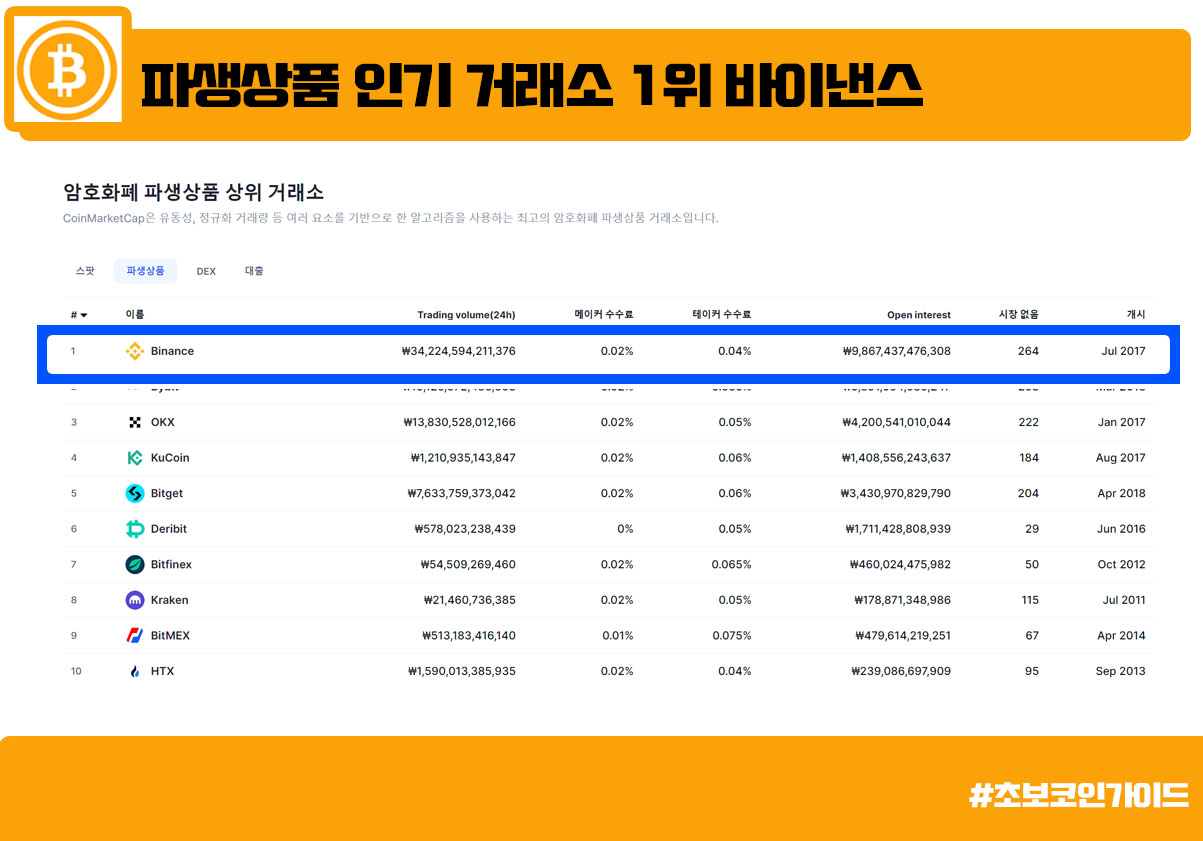Click Binance launch date Jul 2017
Viewport: 1203px width, 841px height.
1122,351
